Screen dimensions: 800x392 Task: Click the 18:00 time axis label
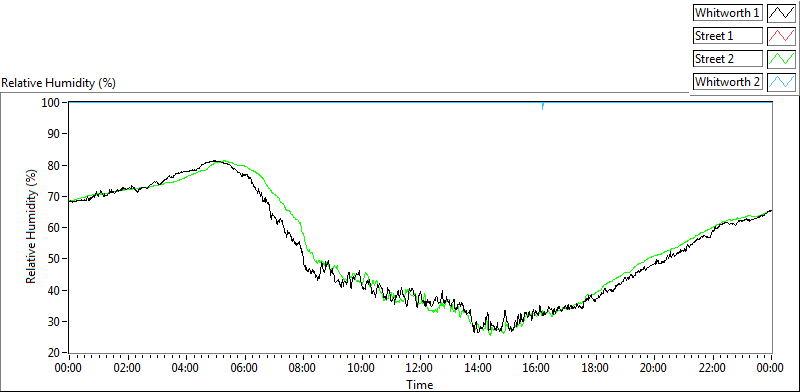[x=596, y=368]
